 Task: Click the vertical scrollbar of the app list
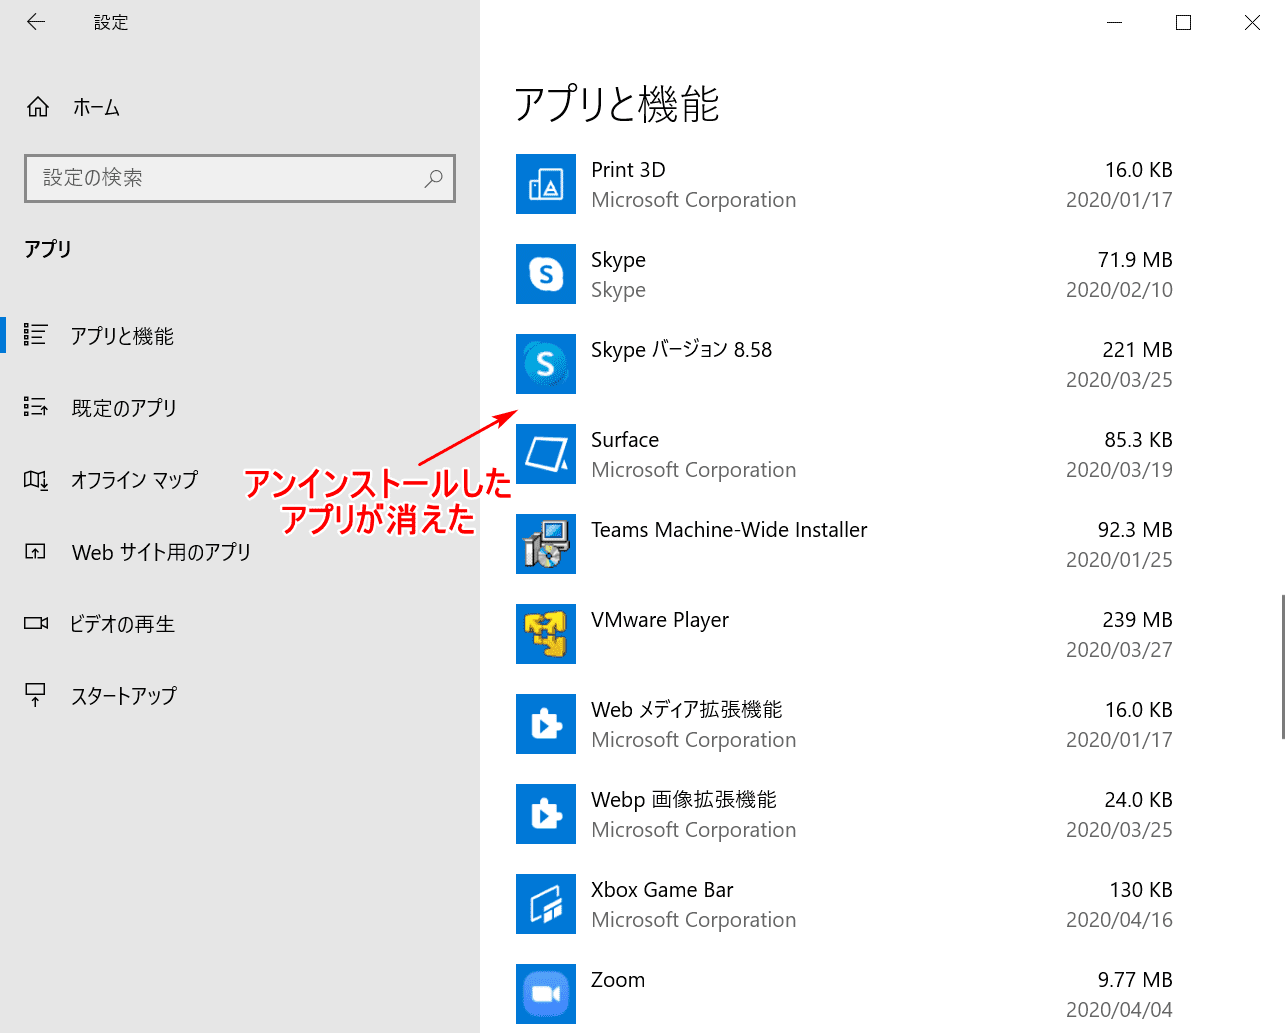click(1283, 667)
